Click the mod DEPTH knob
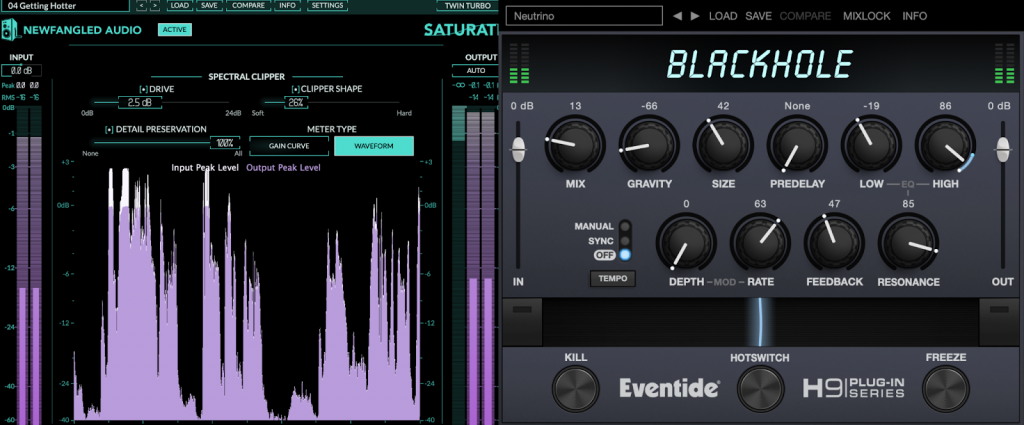Image resolution: width=1024 pixels, height=425 pixels. coord(686,243)
